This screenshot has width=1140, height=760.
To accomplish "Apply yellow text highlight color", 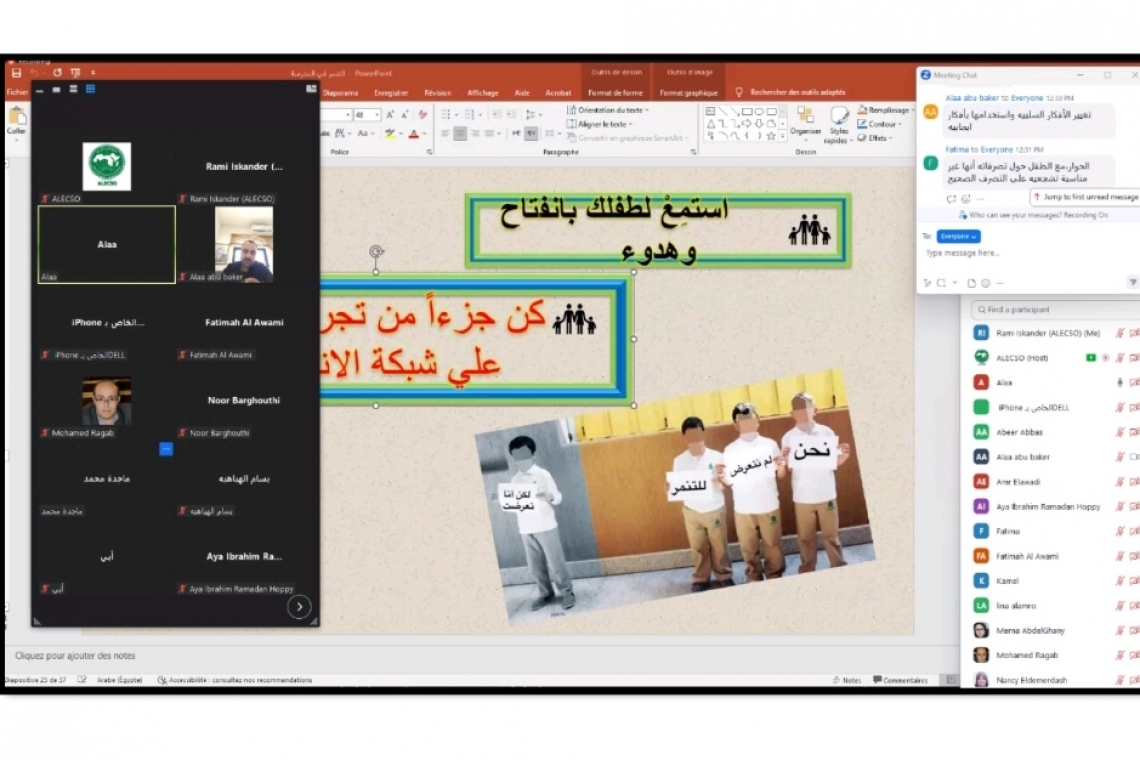I will pos(390,134).
